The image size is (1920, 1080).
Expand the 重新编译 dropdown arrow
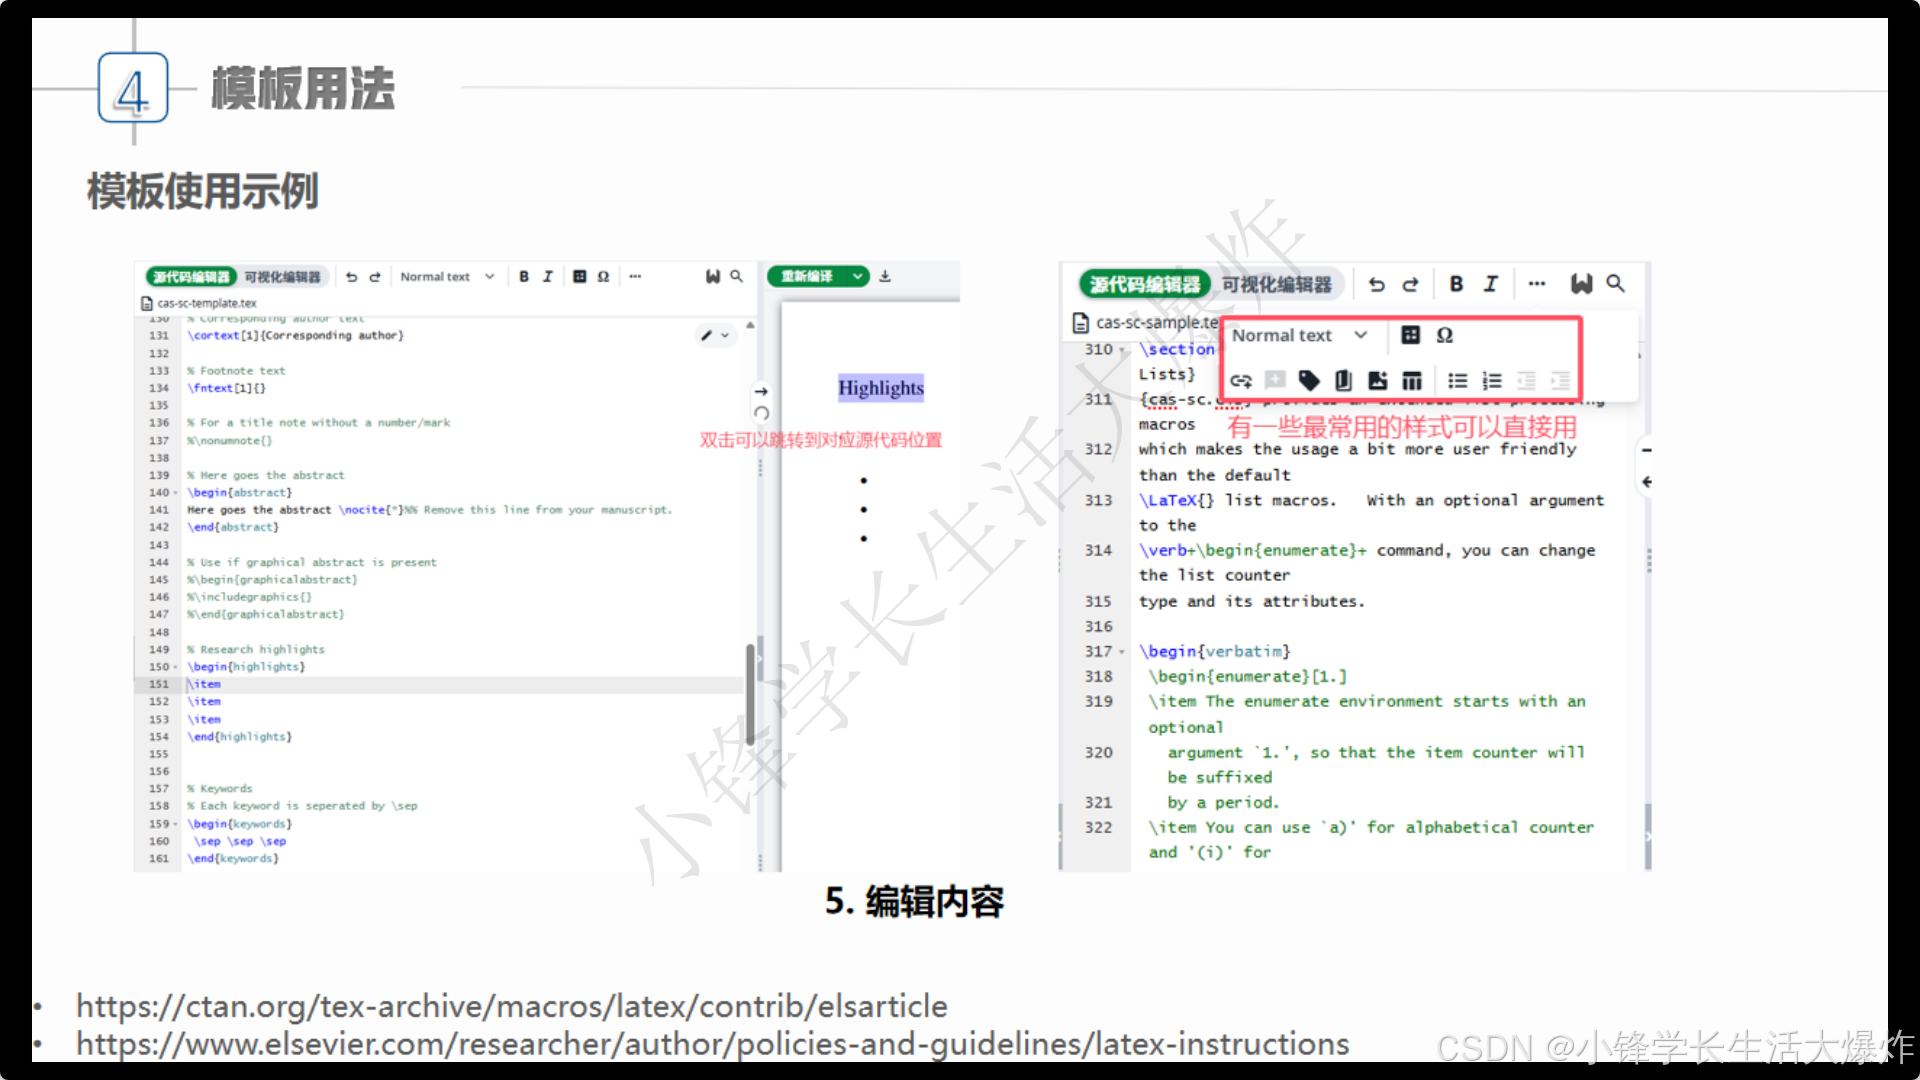coord(857,276)
